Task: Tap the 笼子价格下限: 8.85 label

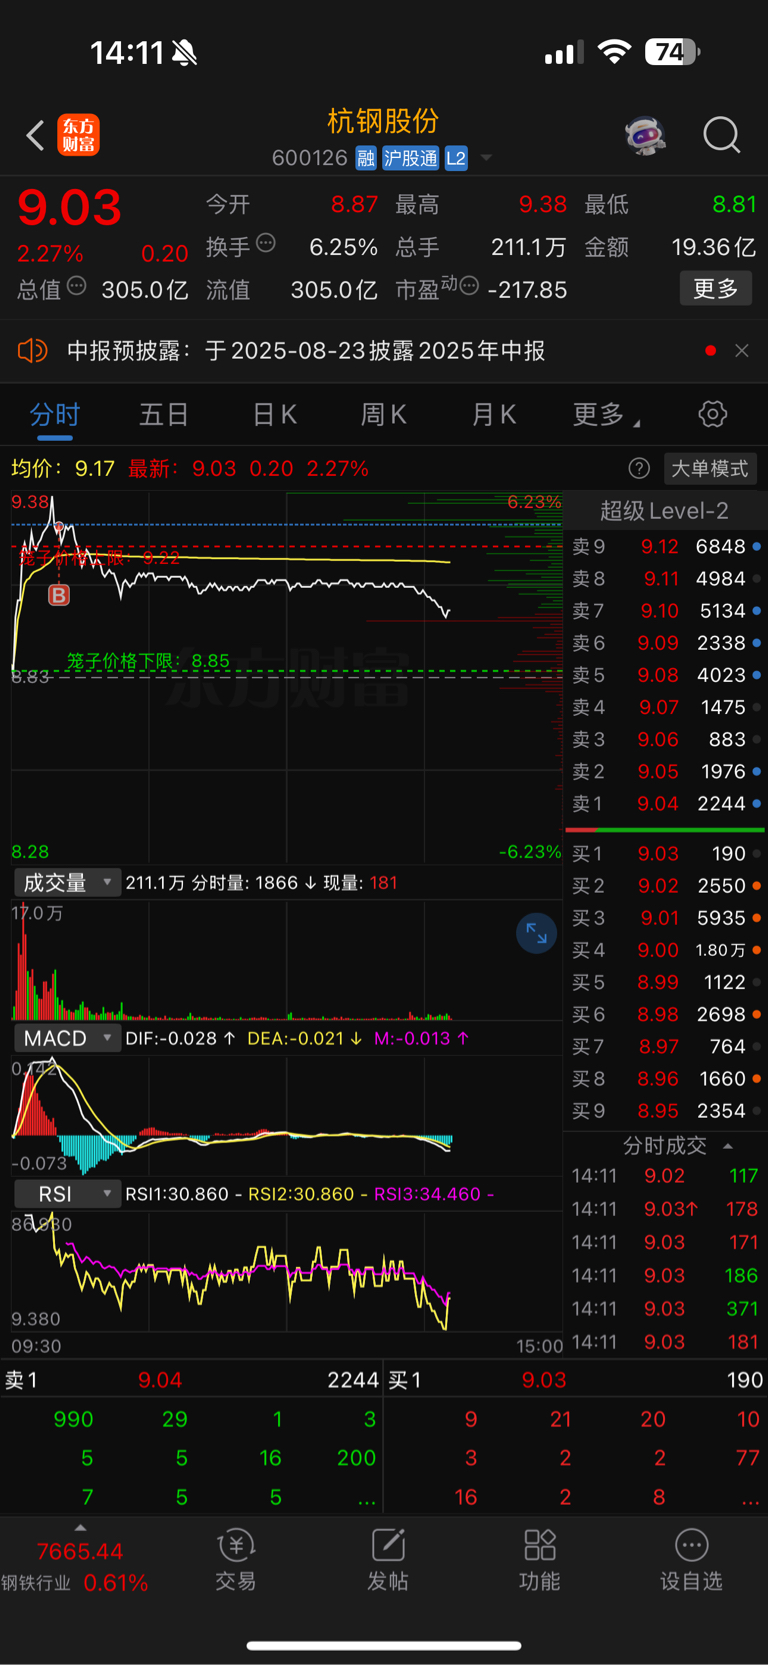Action: coord(148,661)
